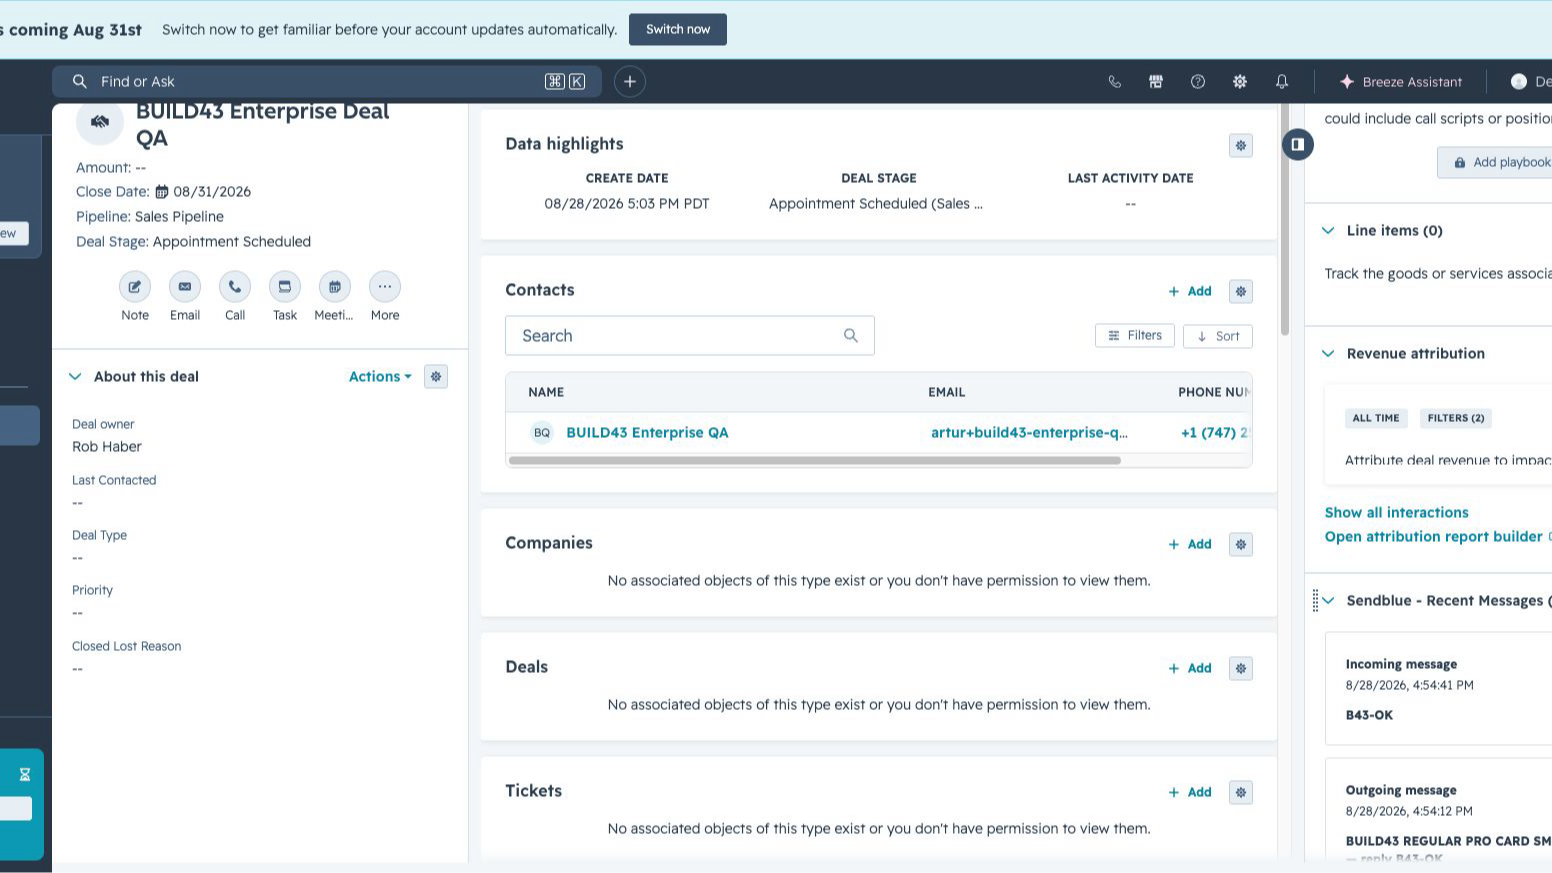Image resolution: width=1552 pixels, height=873 pixels.
Task: Open Tickets card settings gear
Action: (x=1241, y=793)
